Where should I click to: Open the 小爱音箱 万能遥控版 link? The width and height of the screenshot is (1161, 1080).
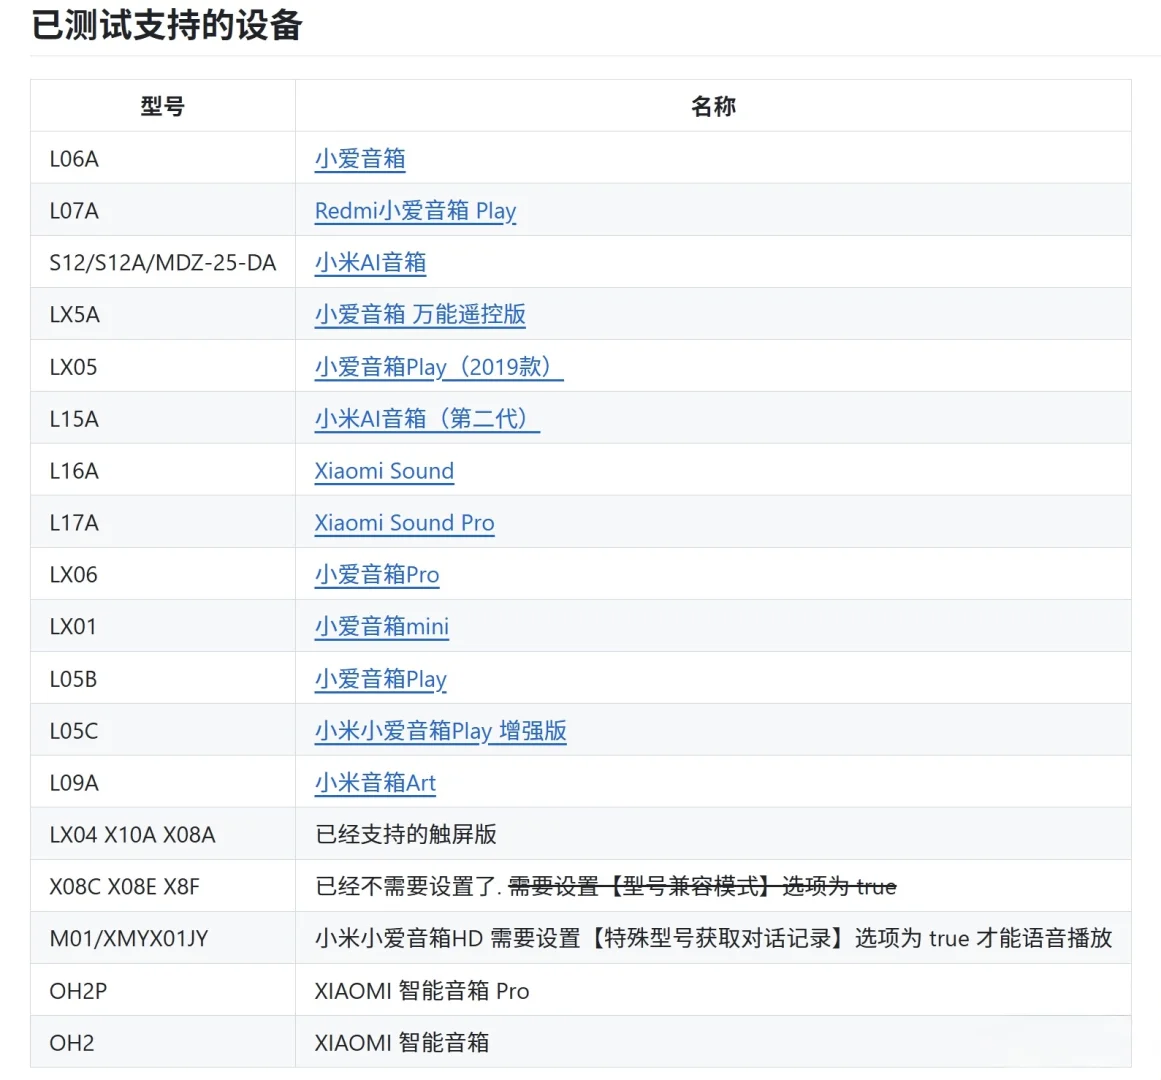point(421,314)
